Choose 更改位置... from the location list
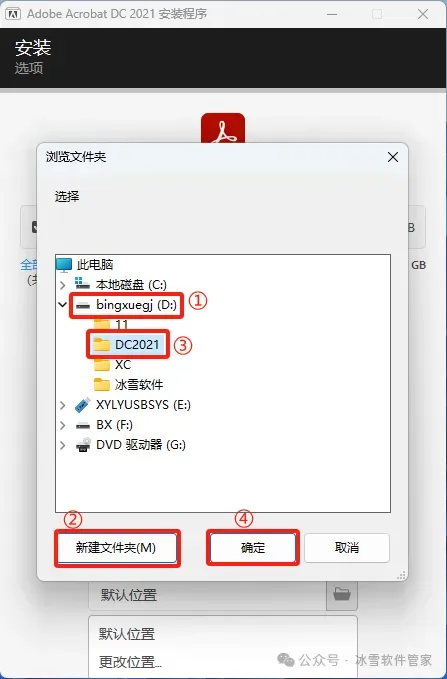 point(130,661)
